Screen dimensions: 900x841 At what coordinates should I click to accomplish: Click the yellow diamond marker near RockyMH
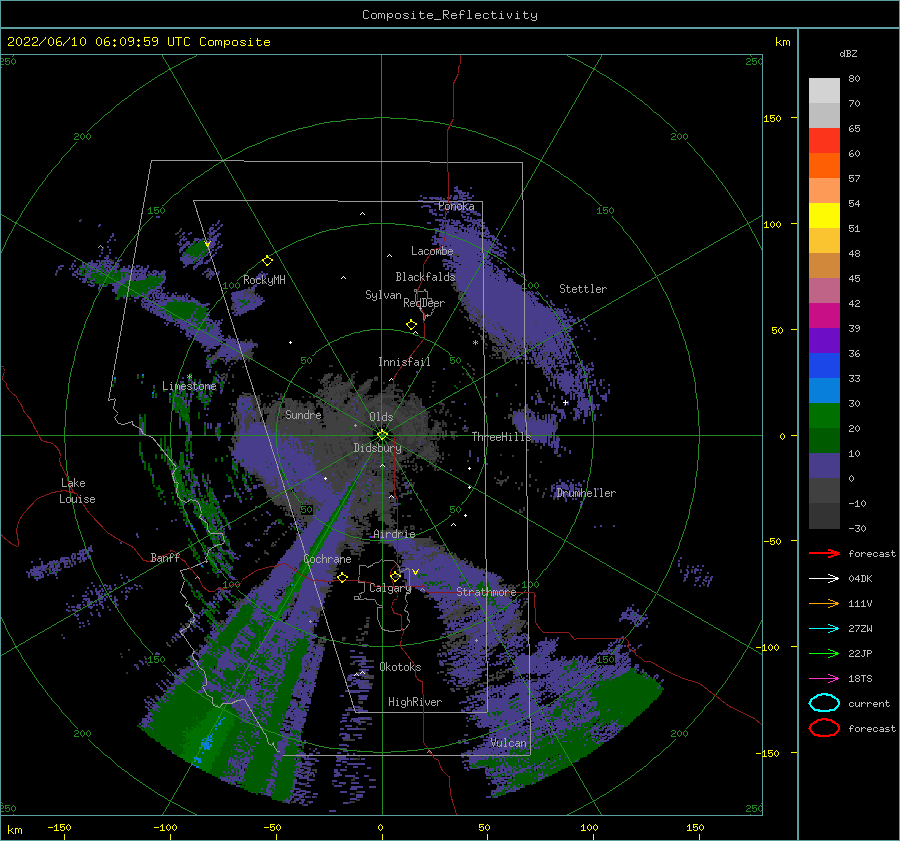click(x=267, y=261)
